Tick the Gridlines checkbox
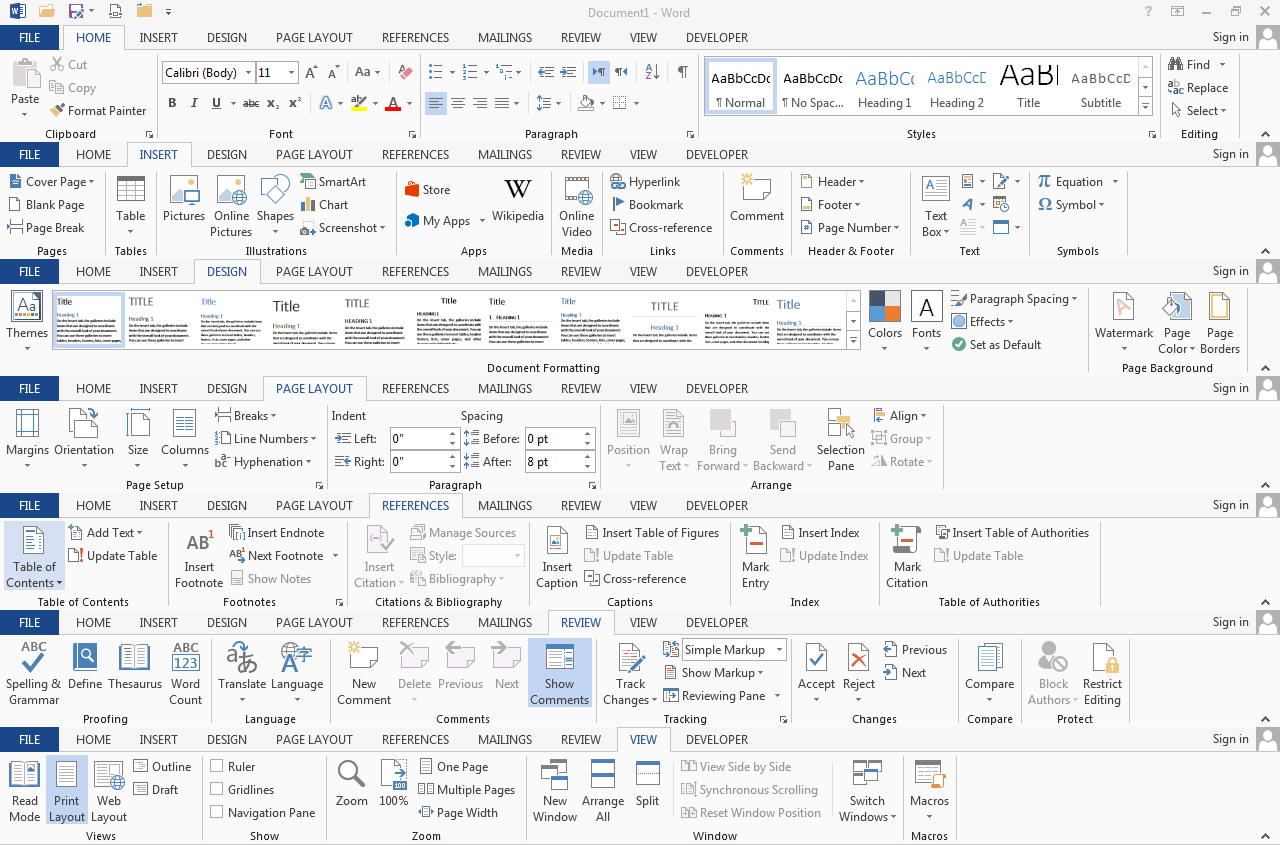Screen dimensions: 1280x845 (217, 790)
